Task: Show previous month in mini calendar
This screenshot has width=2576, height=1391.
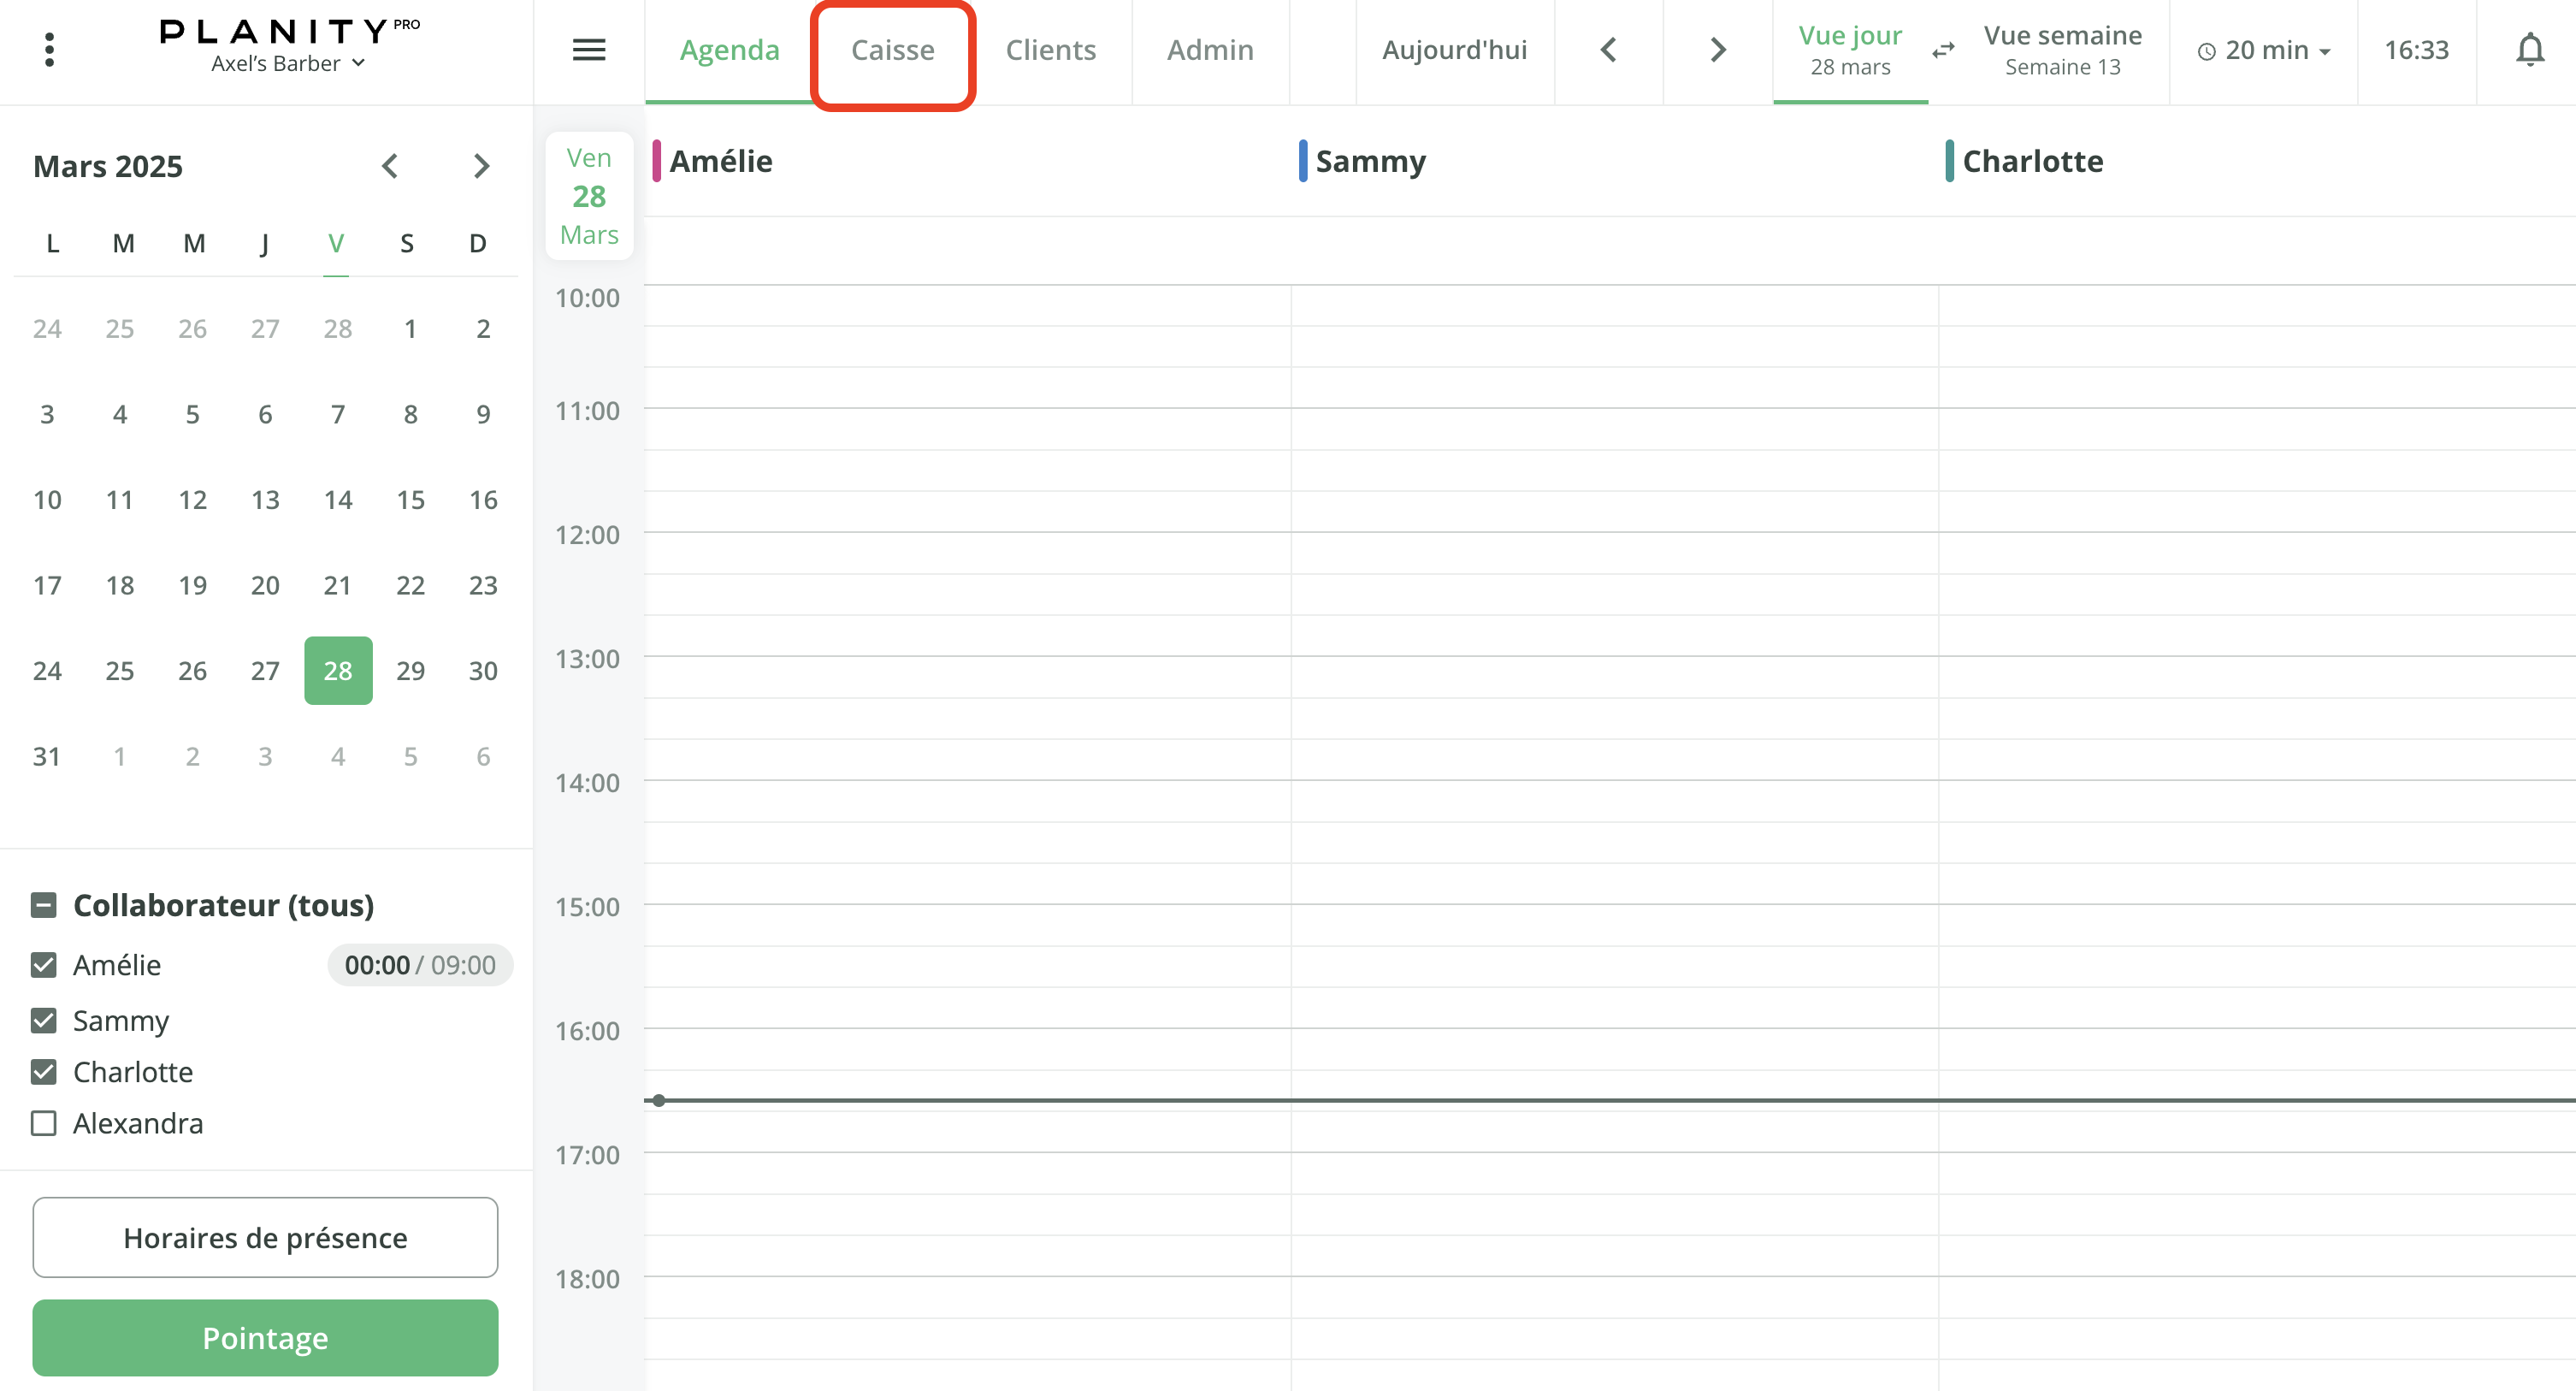Action: pos(390,165)
